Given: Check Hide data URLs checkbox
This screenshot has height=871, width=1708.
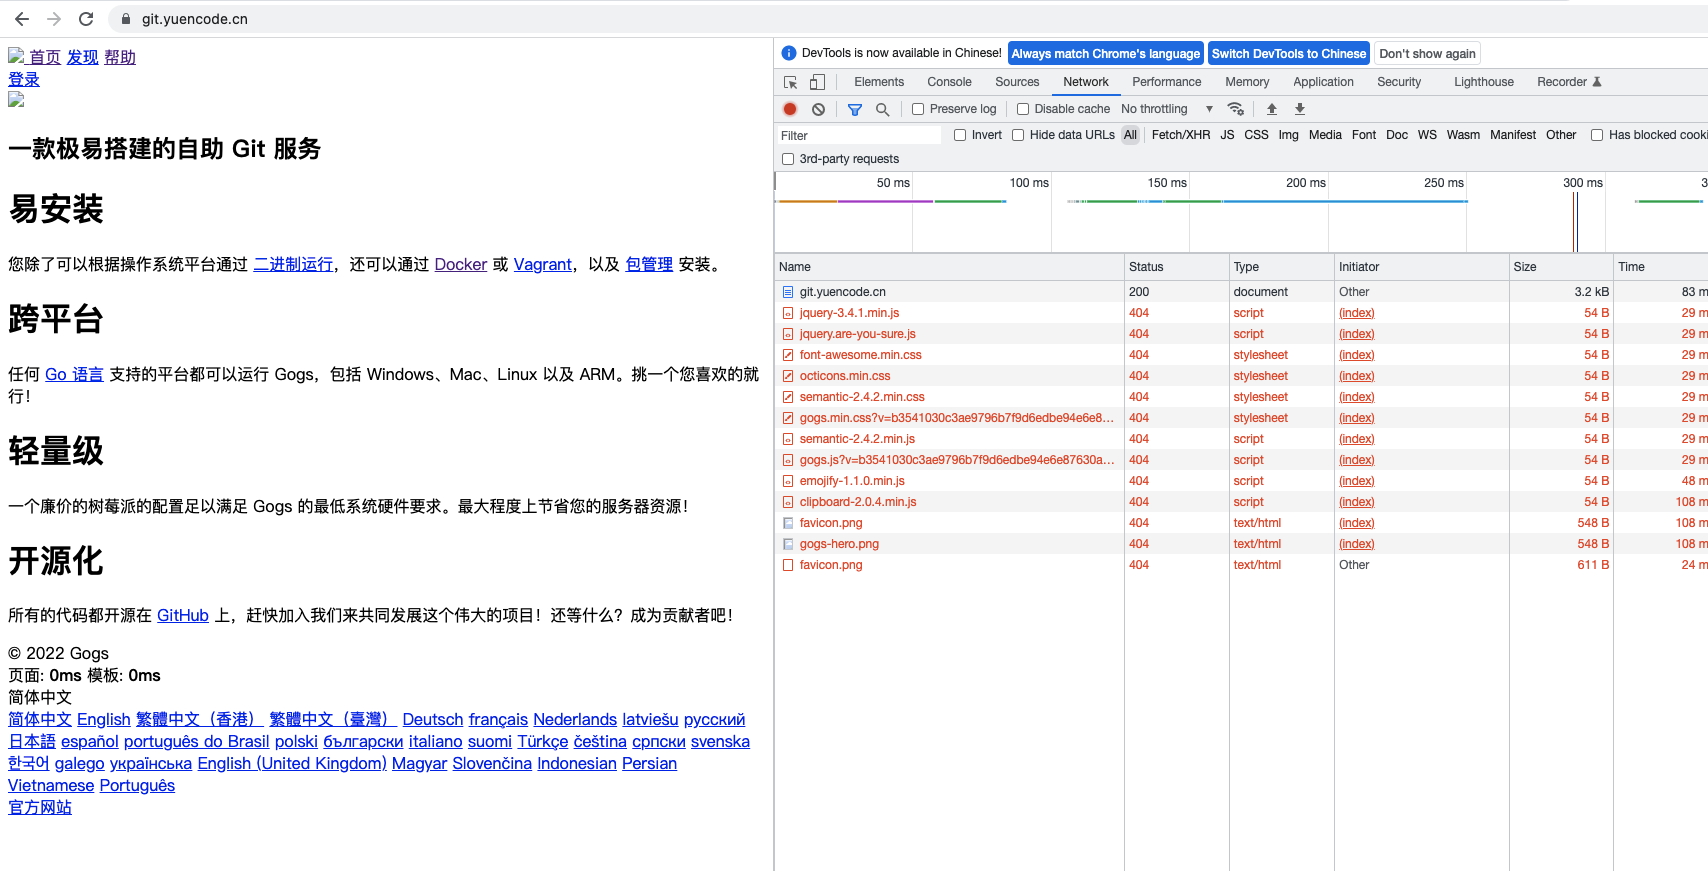Looking at the screenshot, I should 1018,135.
